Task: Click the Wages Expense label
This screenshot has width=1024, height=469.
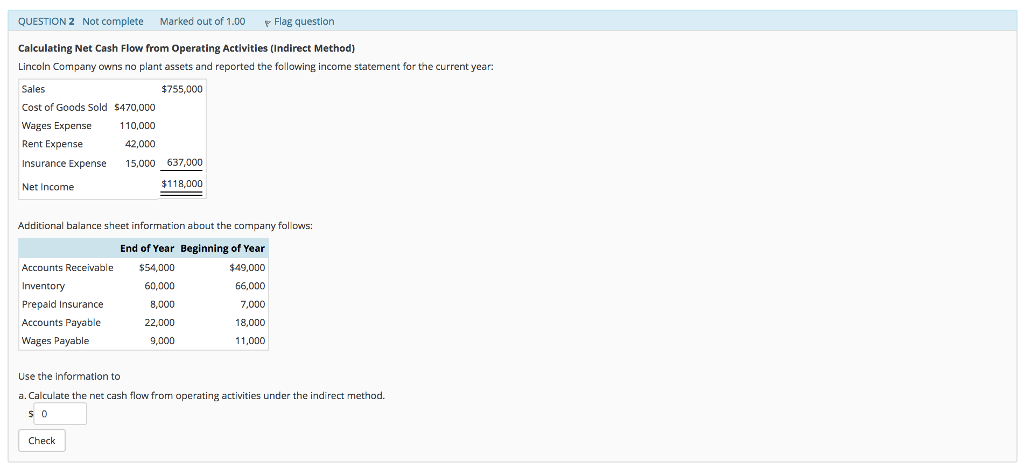Action: (x=56, y=125)
